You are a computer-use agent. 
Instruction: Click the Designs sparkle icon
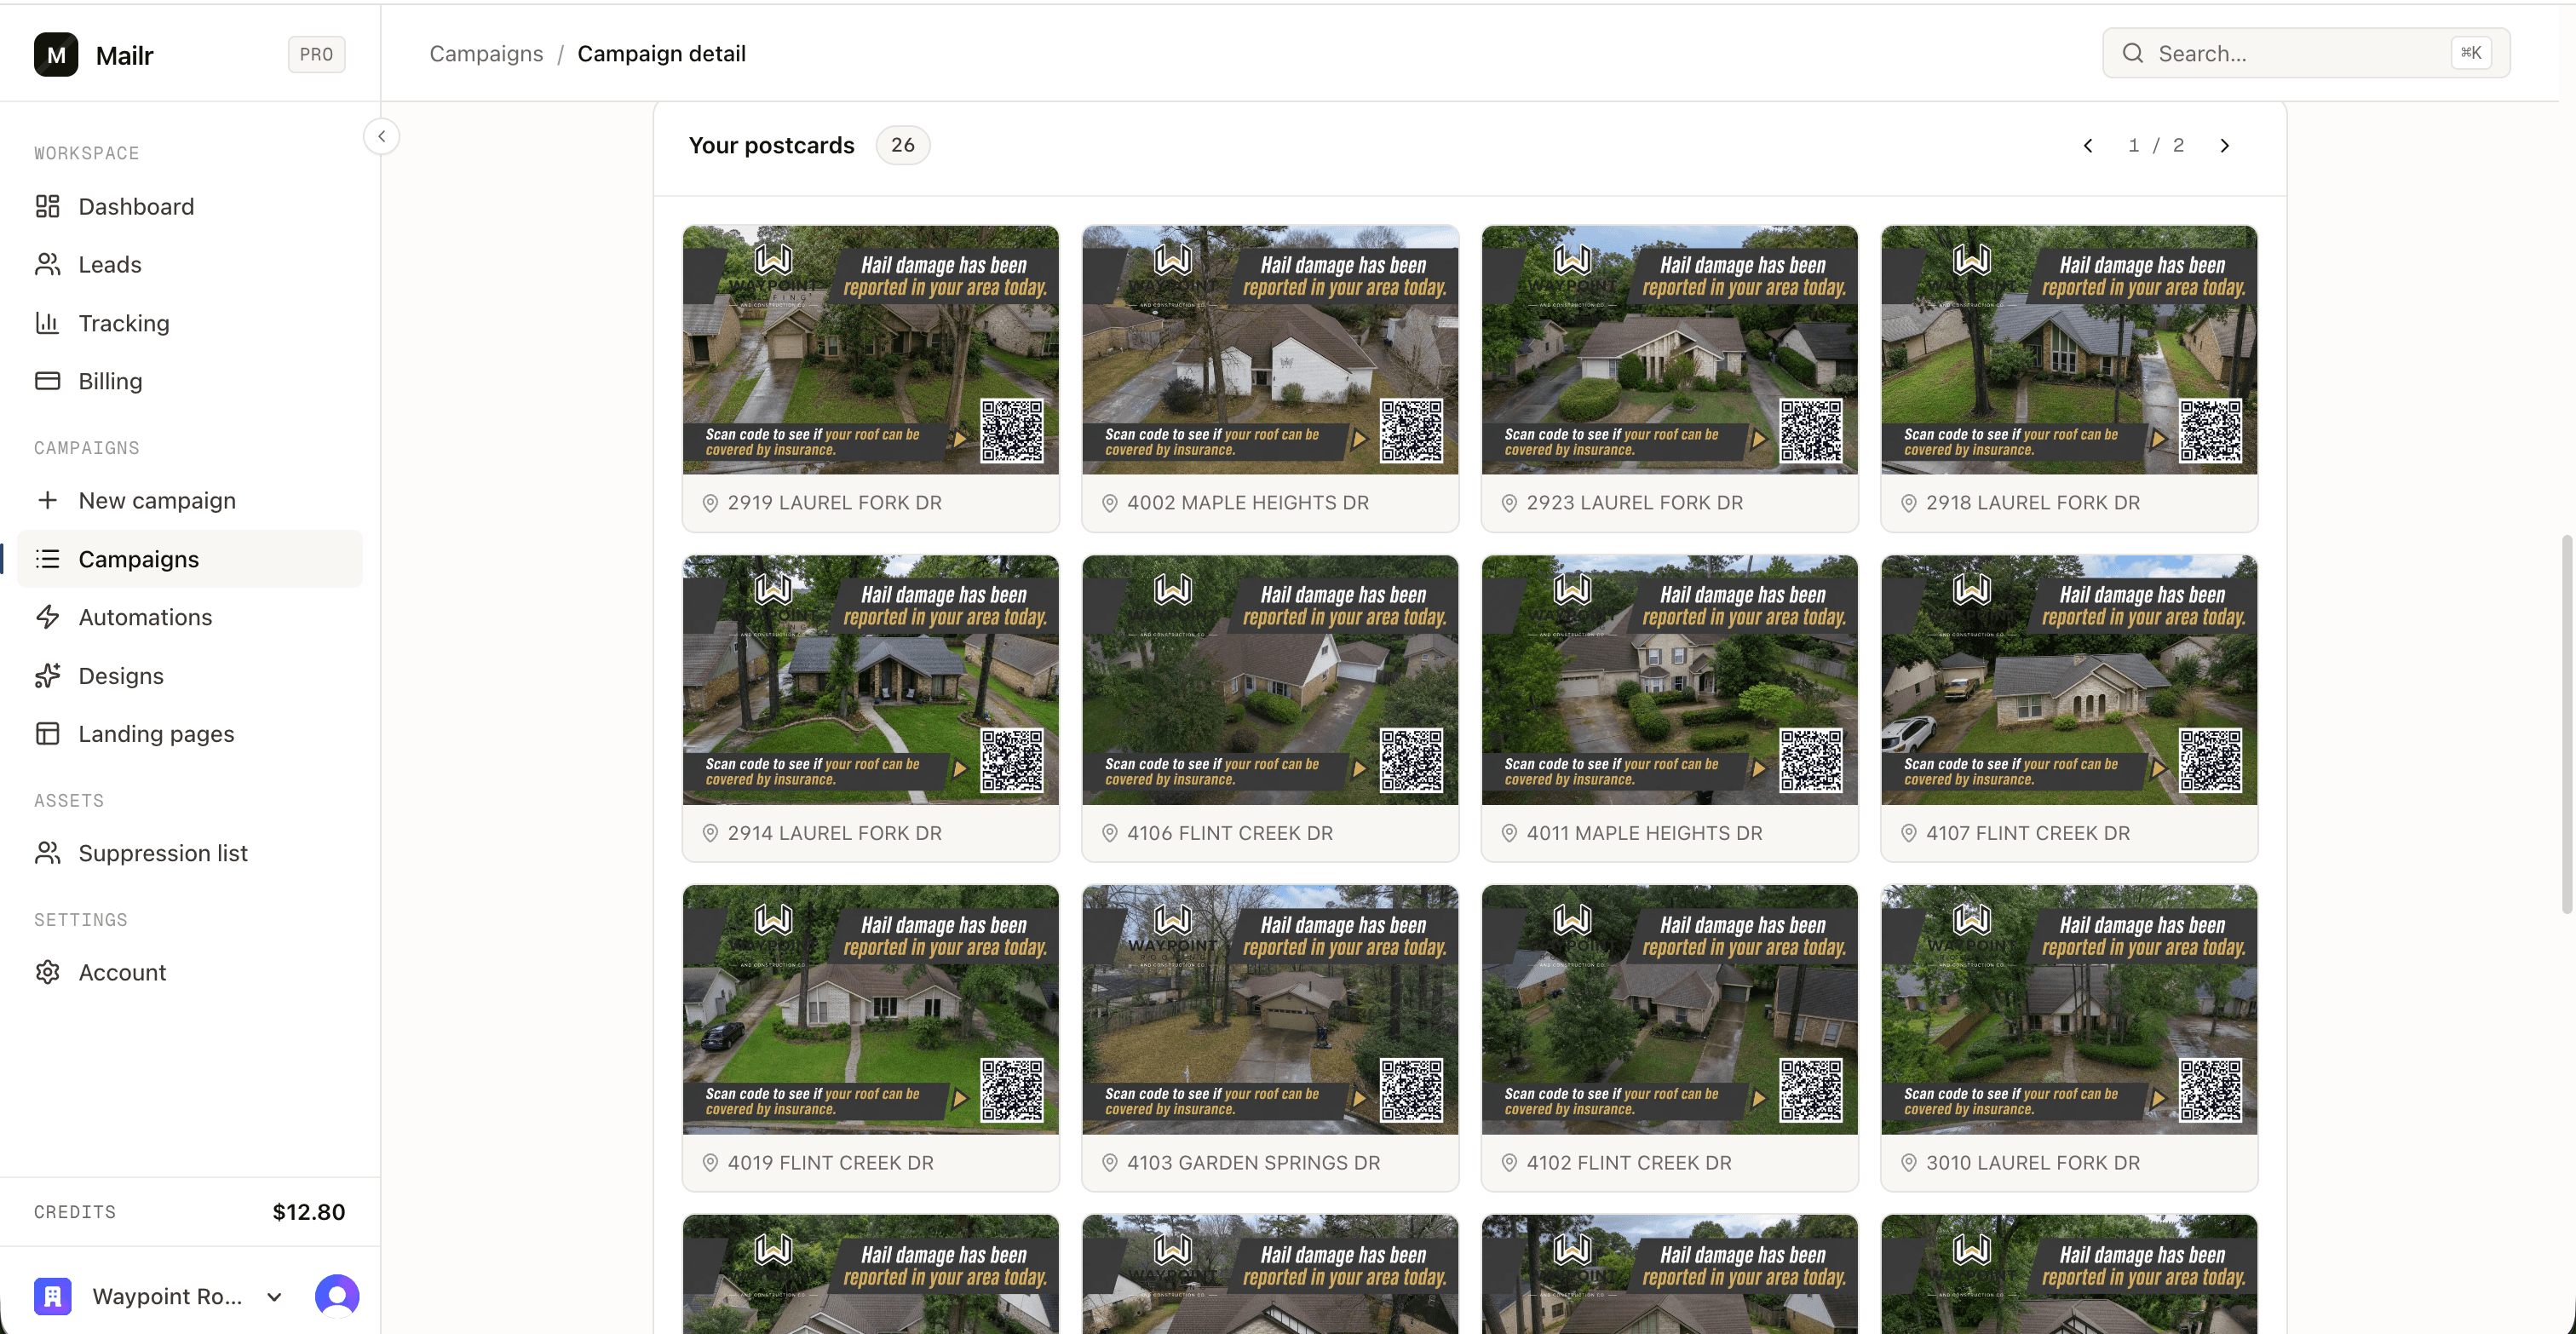(48, 676)
